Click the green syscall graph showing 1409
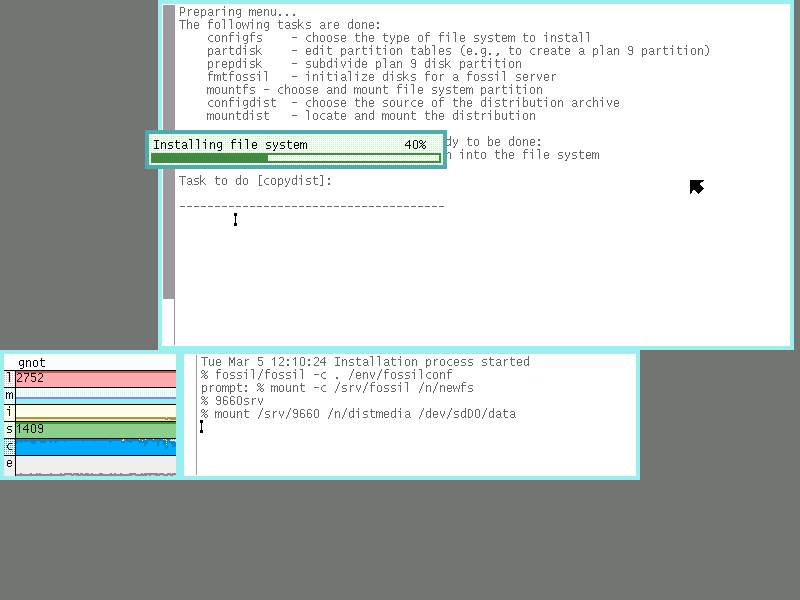Screen dimensions: 800x600 [95, 430]
